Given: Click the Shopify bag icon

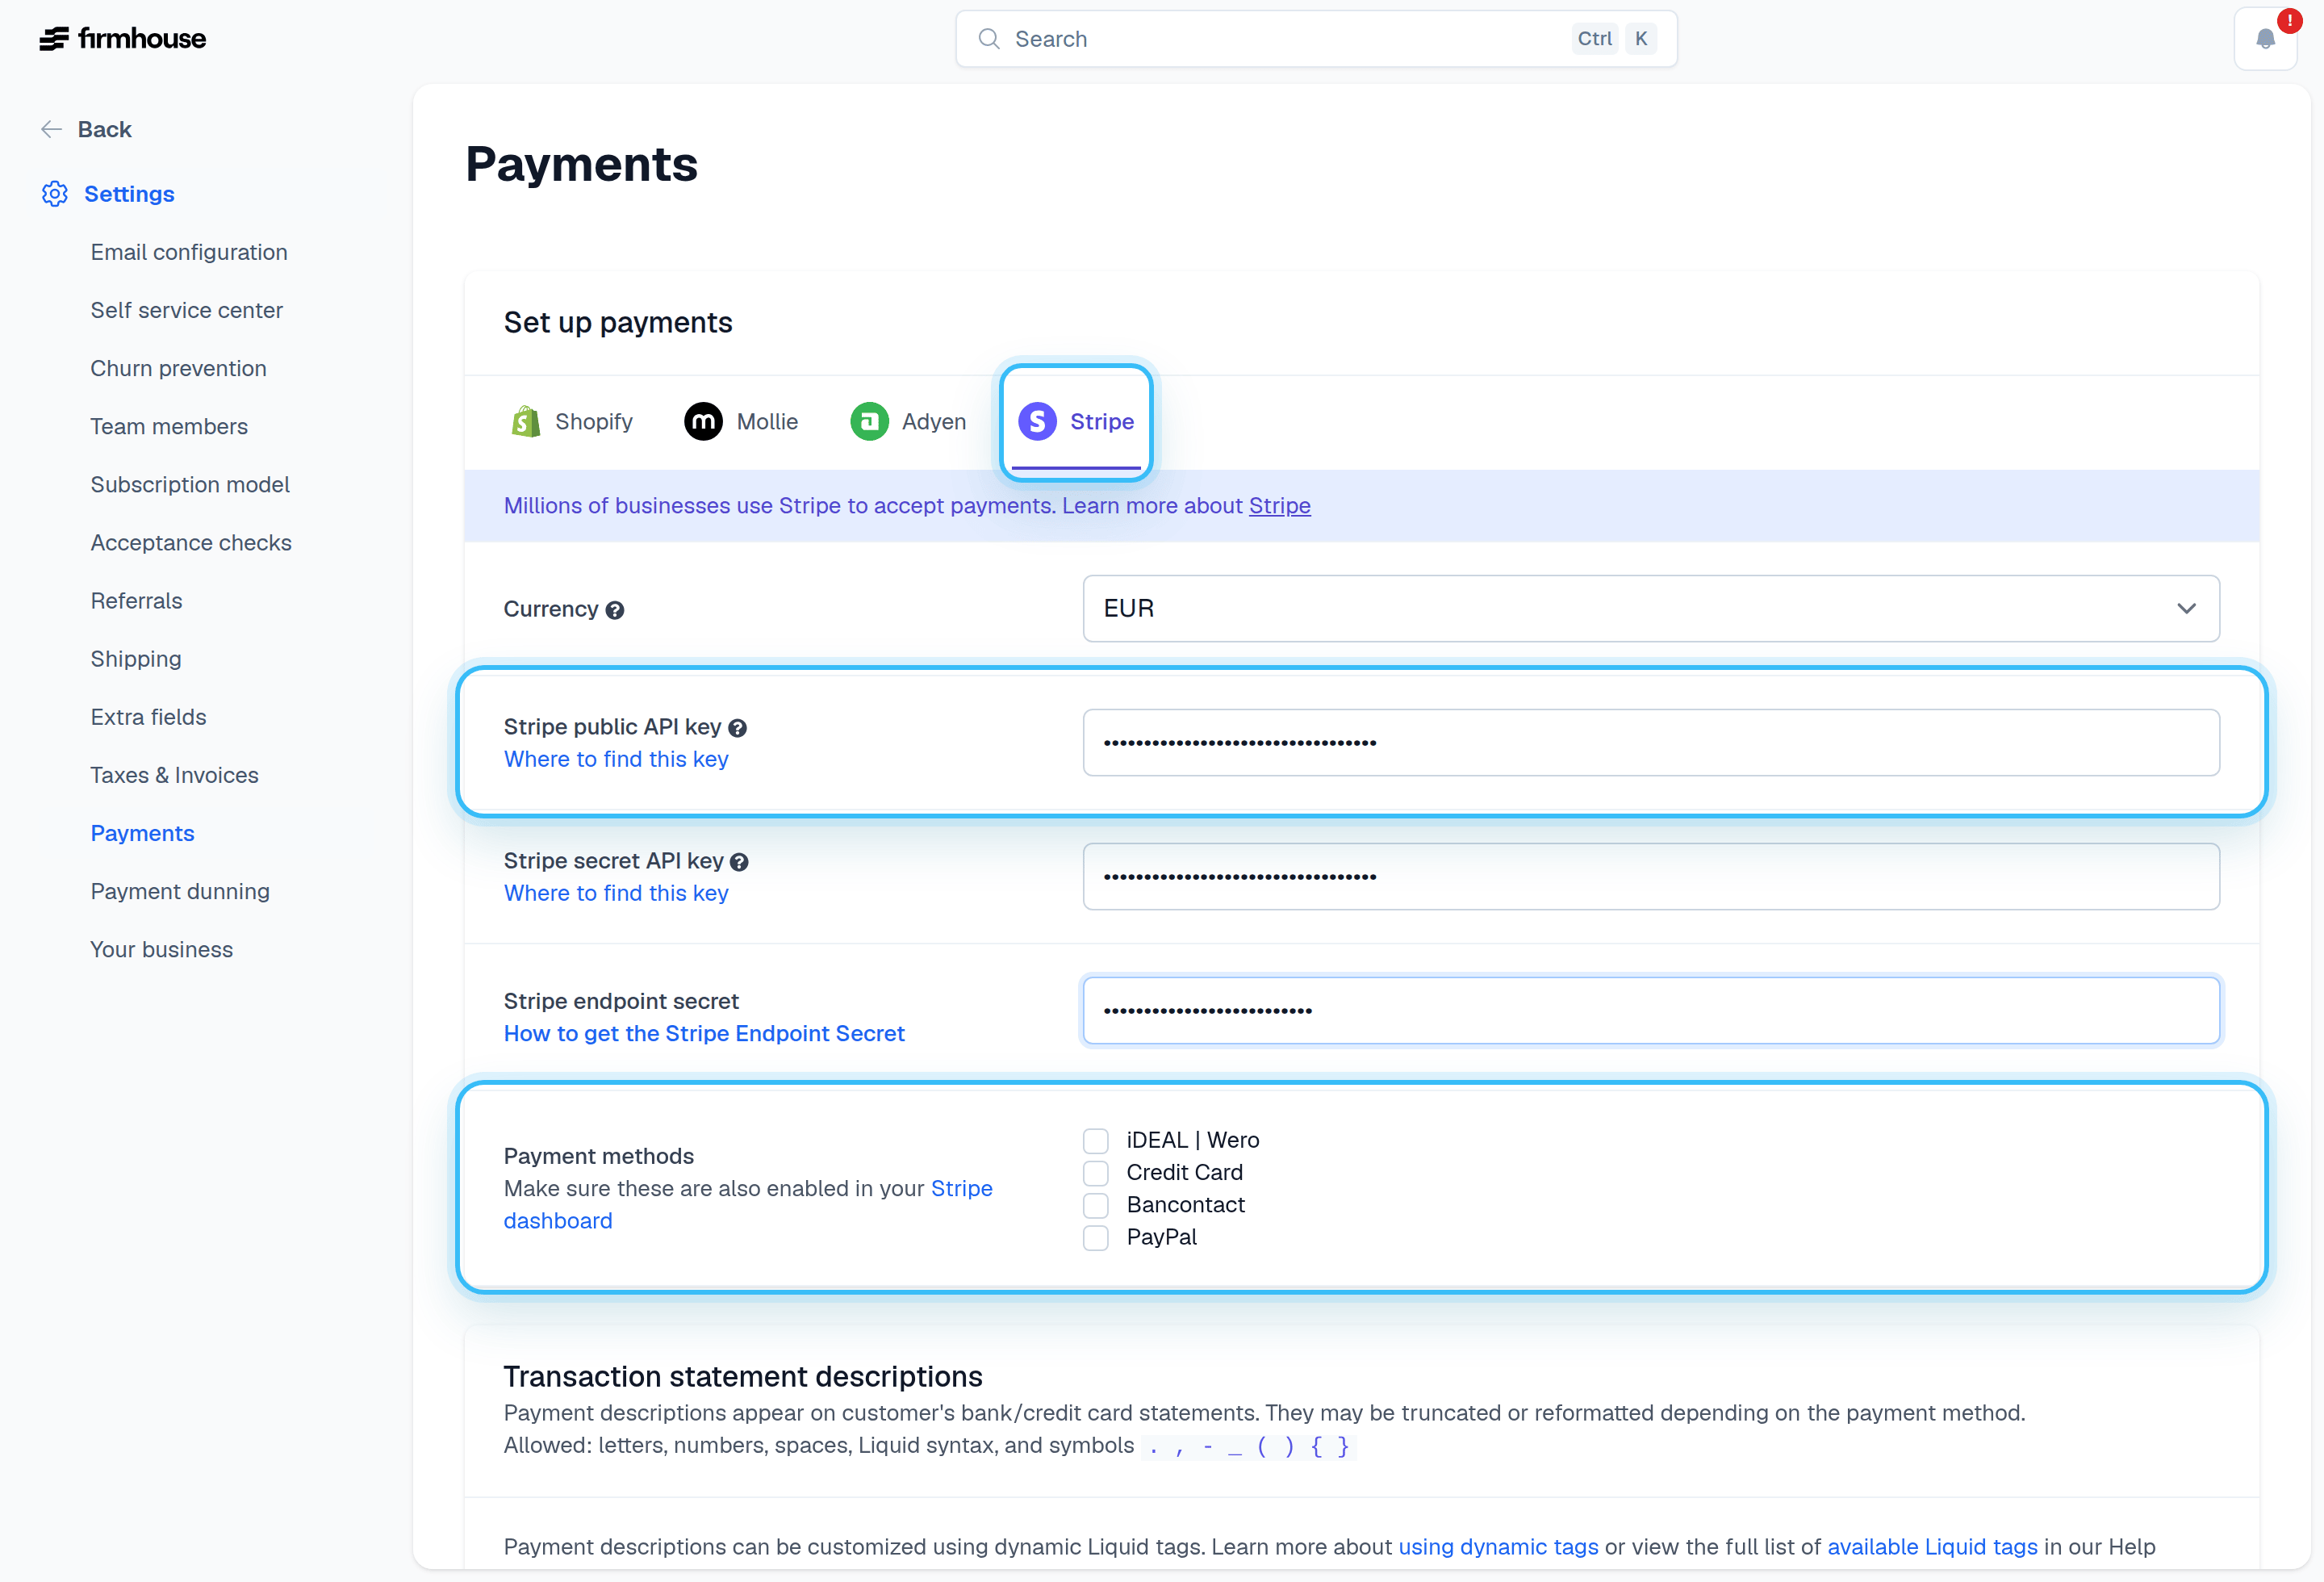Looking at the screenshot, I should (x=525, y=422).
